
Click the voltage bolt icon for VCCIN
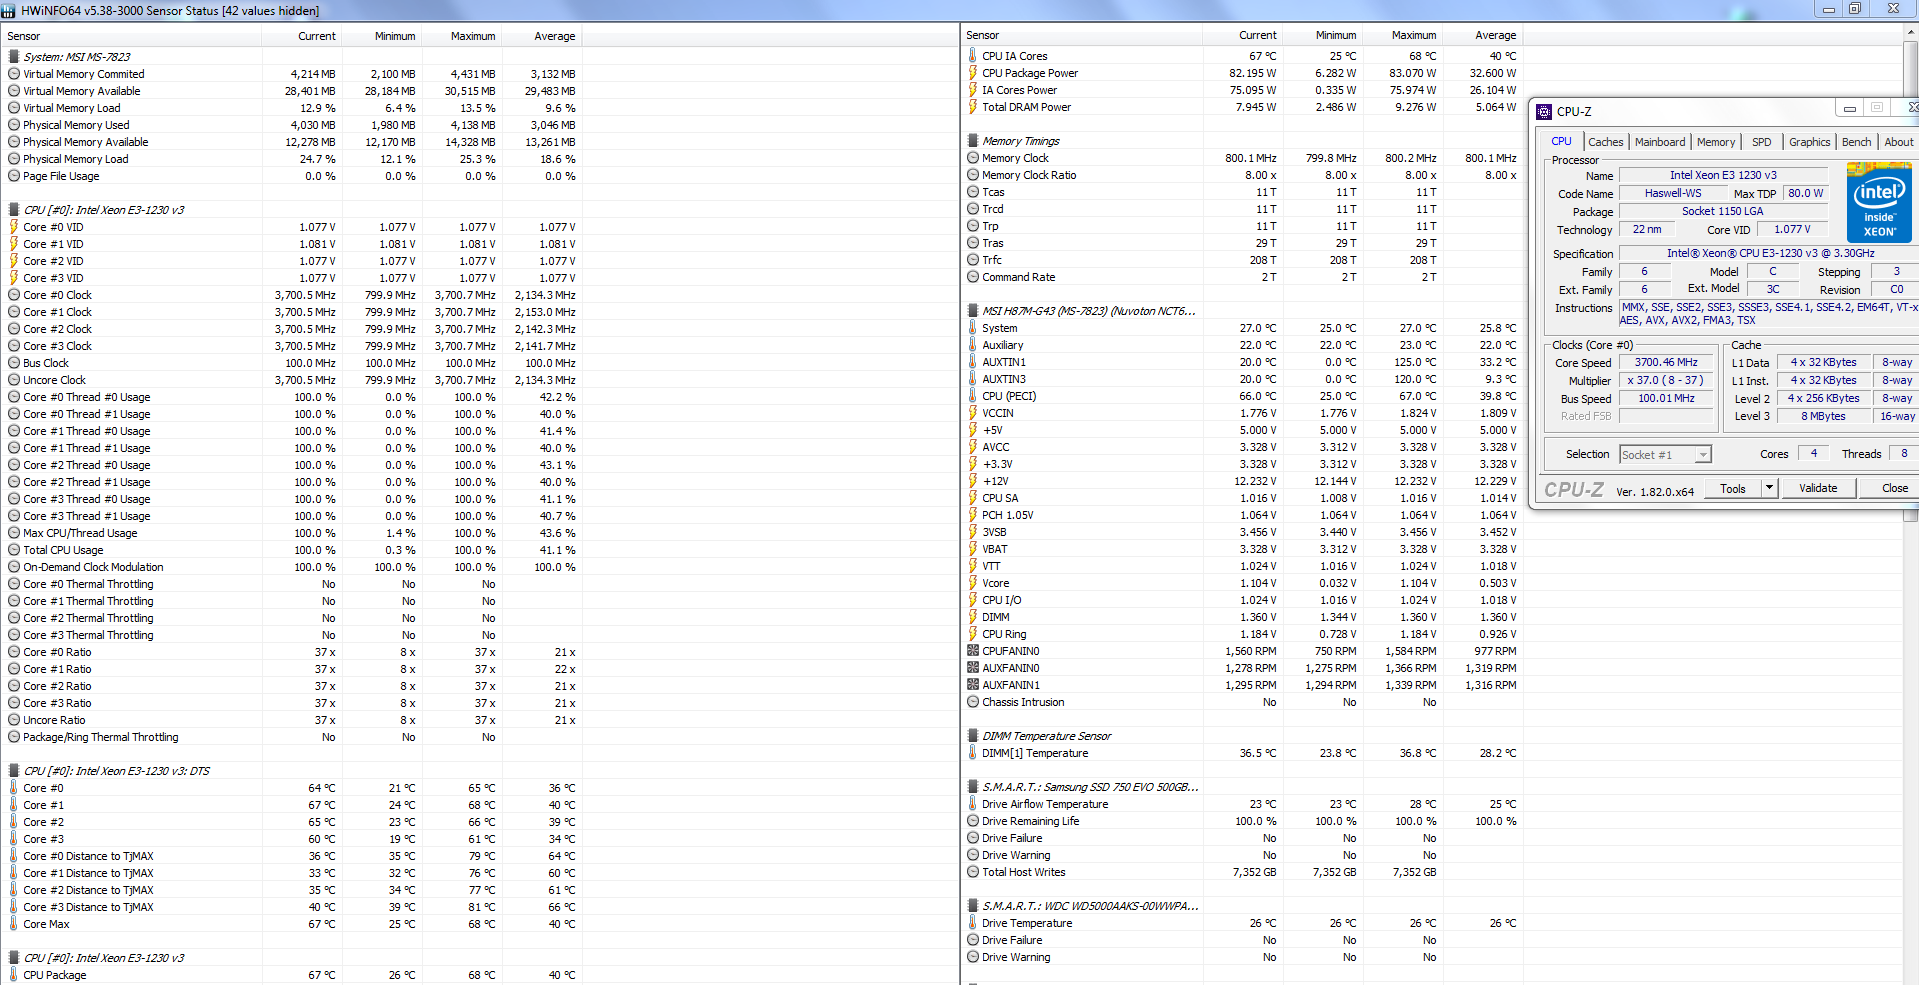pyautogui.click(x=973, y=413)
